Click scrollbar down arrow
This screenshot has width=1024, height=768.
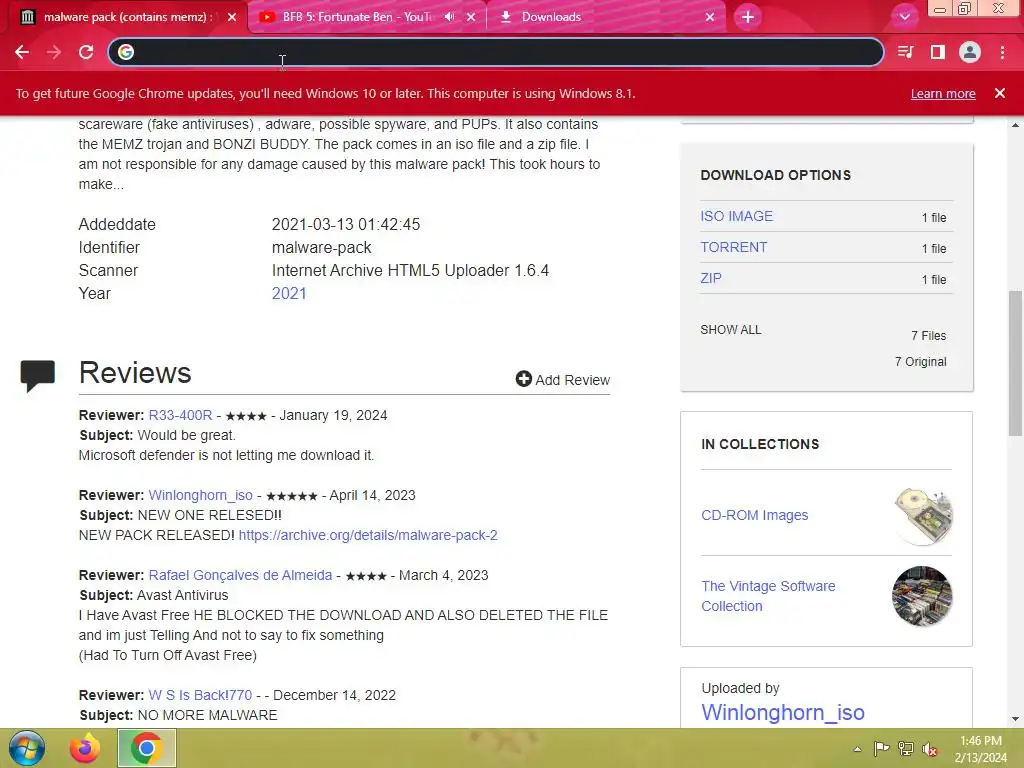click(x=1015, y=719)
